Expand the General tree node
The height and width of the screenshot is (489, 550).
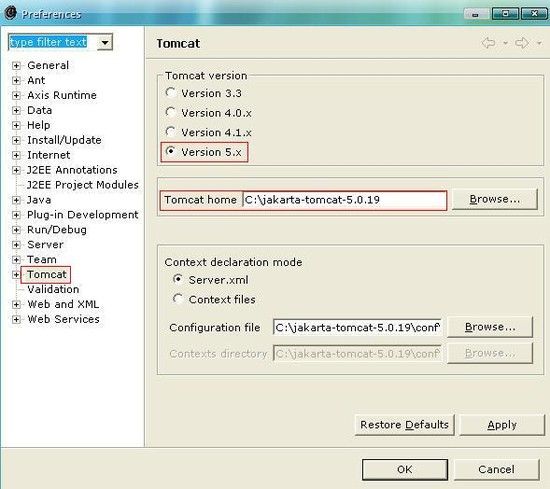pos(16,65)
